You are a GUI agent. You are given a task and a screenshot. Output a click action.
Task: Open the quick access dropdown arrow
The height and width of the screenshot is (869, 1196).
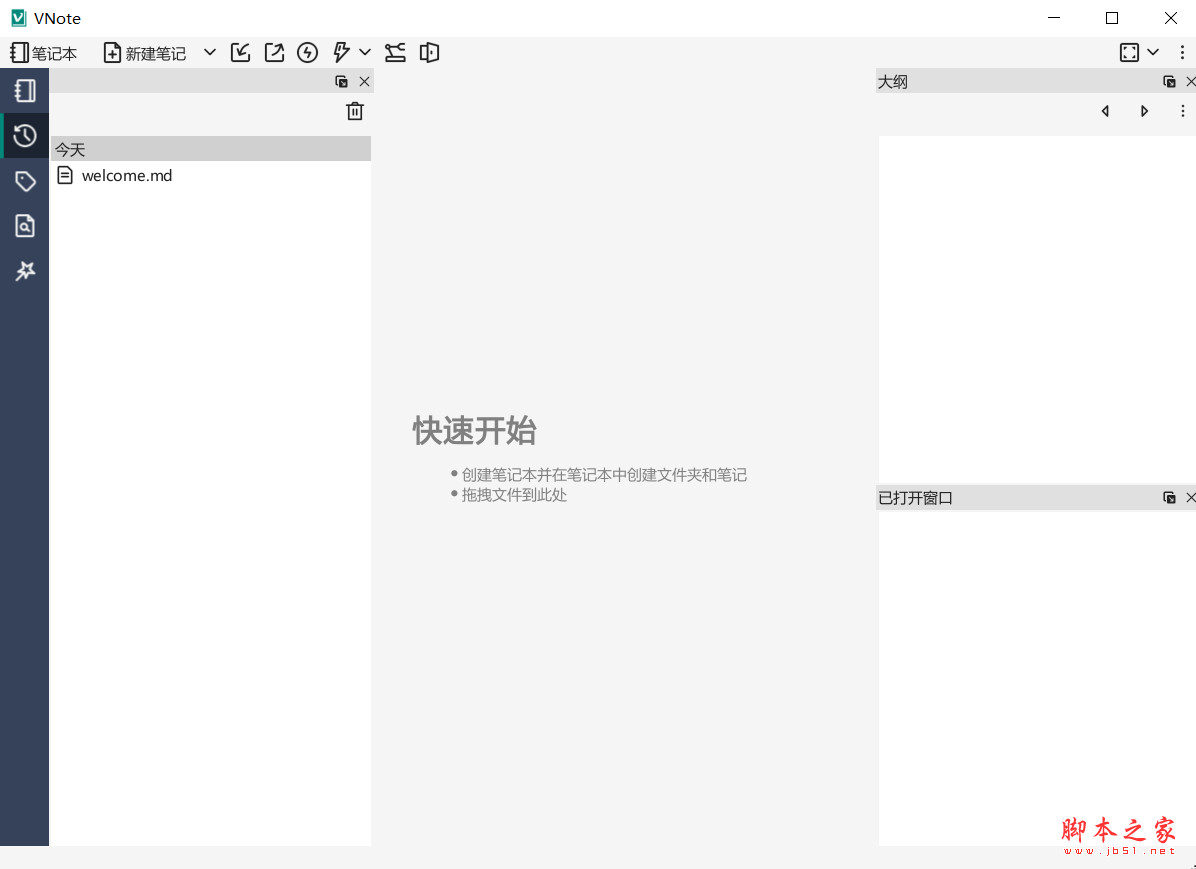pos(364,52)
